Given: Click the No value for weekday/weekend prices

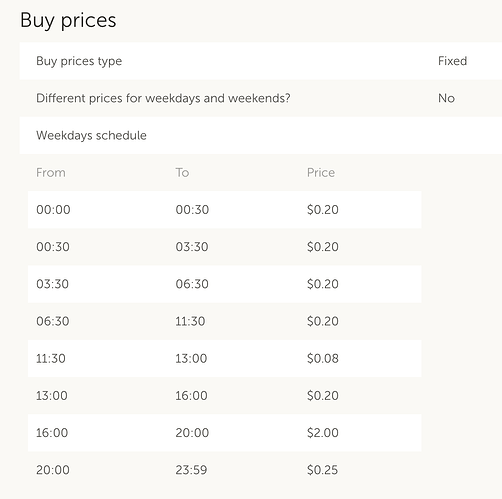Looking at the screenshot, I should click(x=446, y=98).
